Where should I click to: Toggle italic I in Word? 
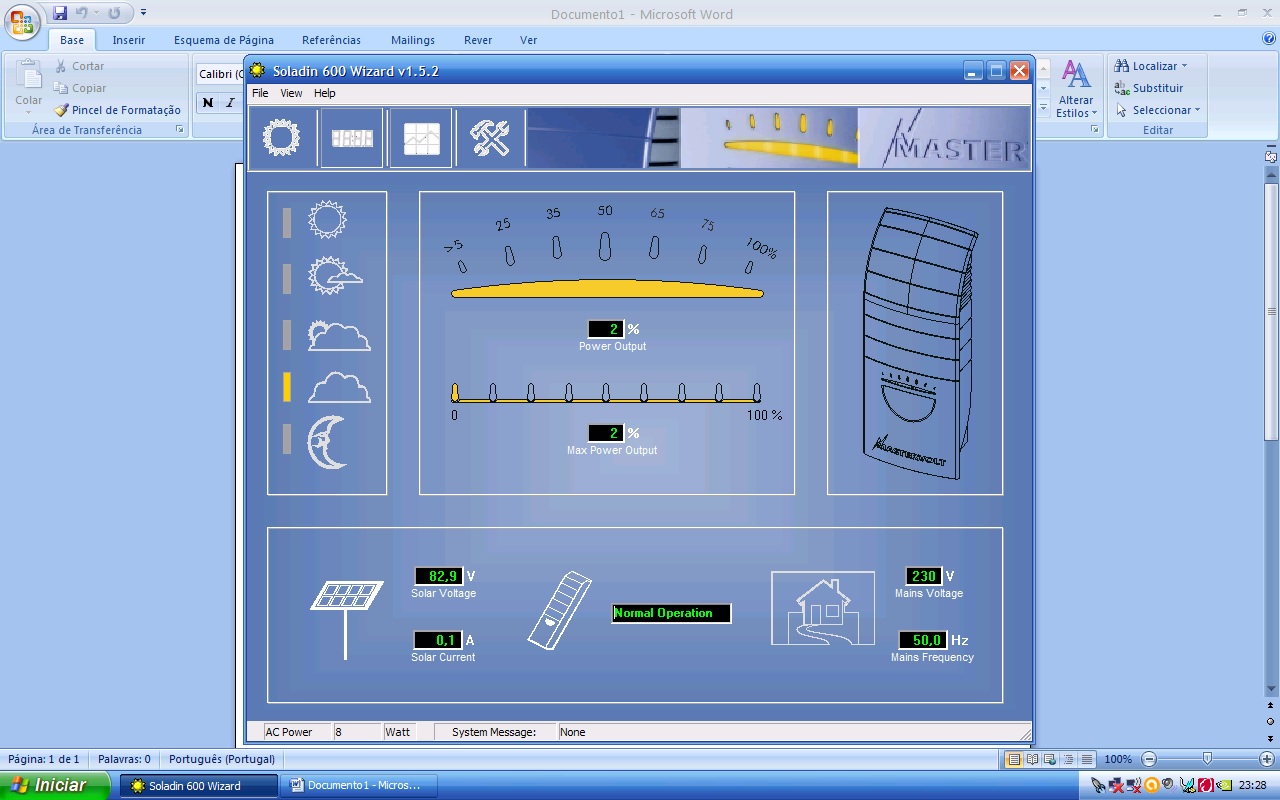coord(230,102)
